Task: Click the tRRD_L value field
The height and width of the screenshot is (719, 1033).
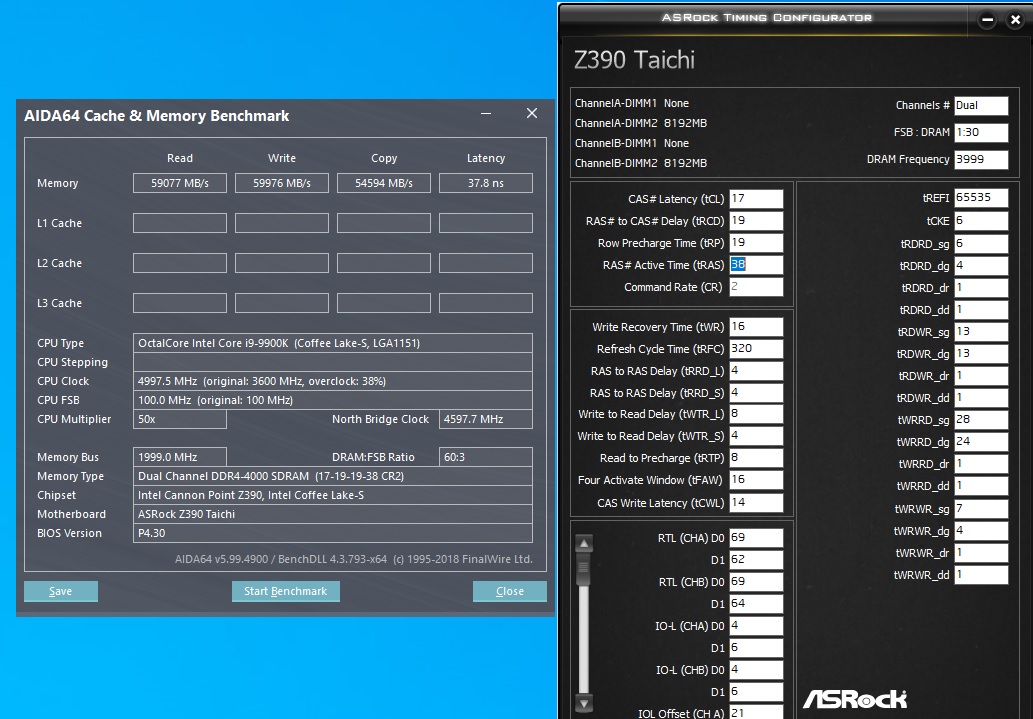Action: click(x=756, y=371)
